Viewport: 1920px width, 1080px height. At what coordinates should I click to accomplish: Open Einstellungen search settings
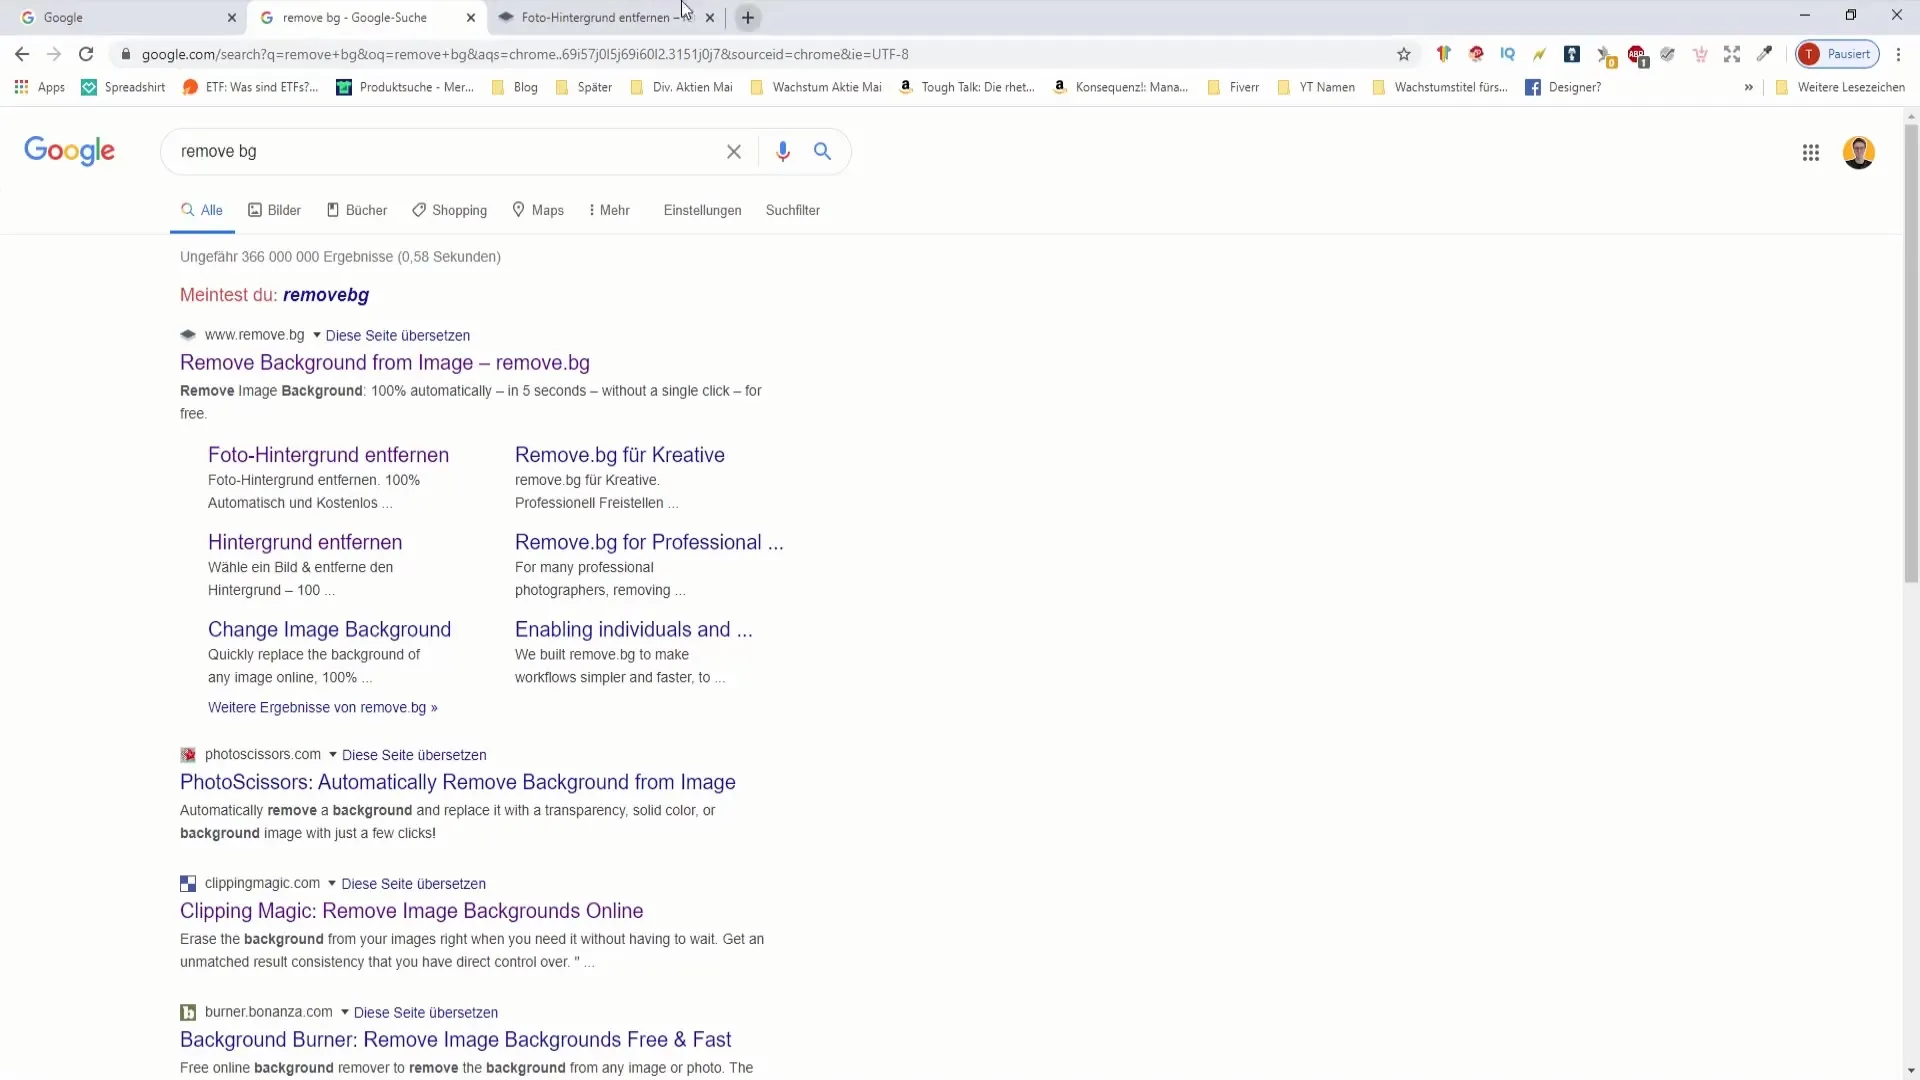tap(703, 210)
